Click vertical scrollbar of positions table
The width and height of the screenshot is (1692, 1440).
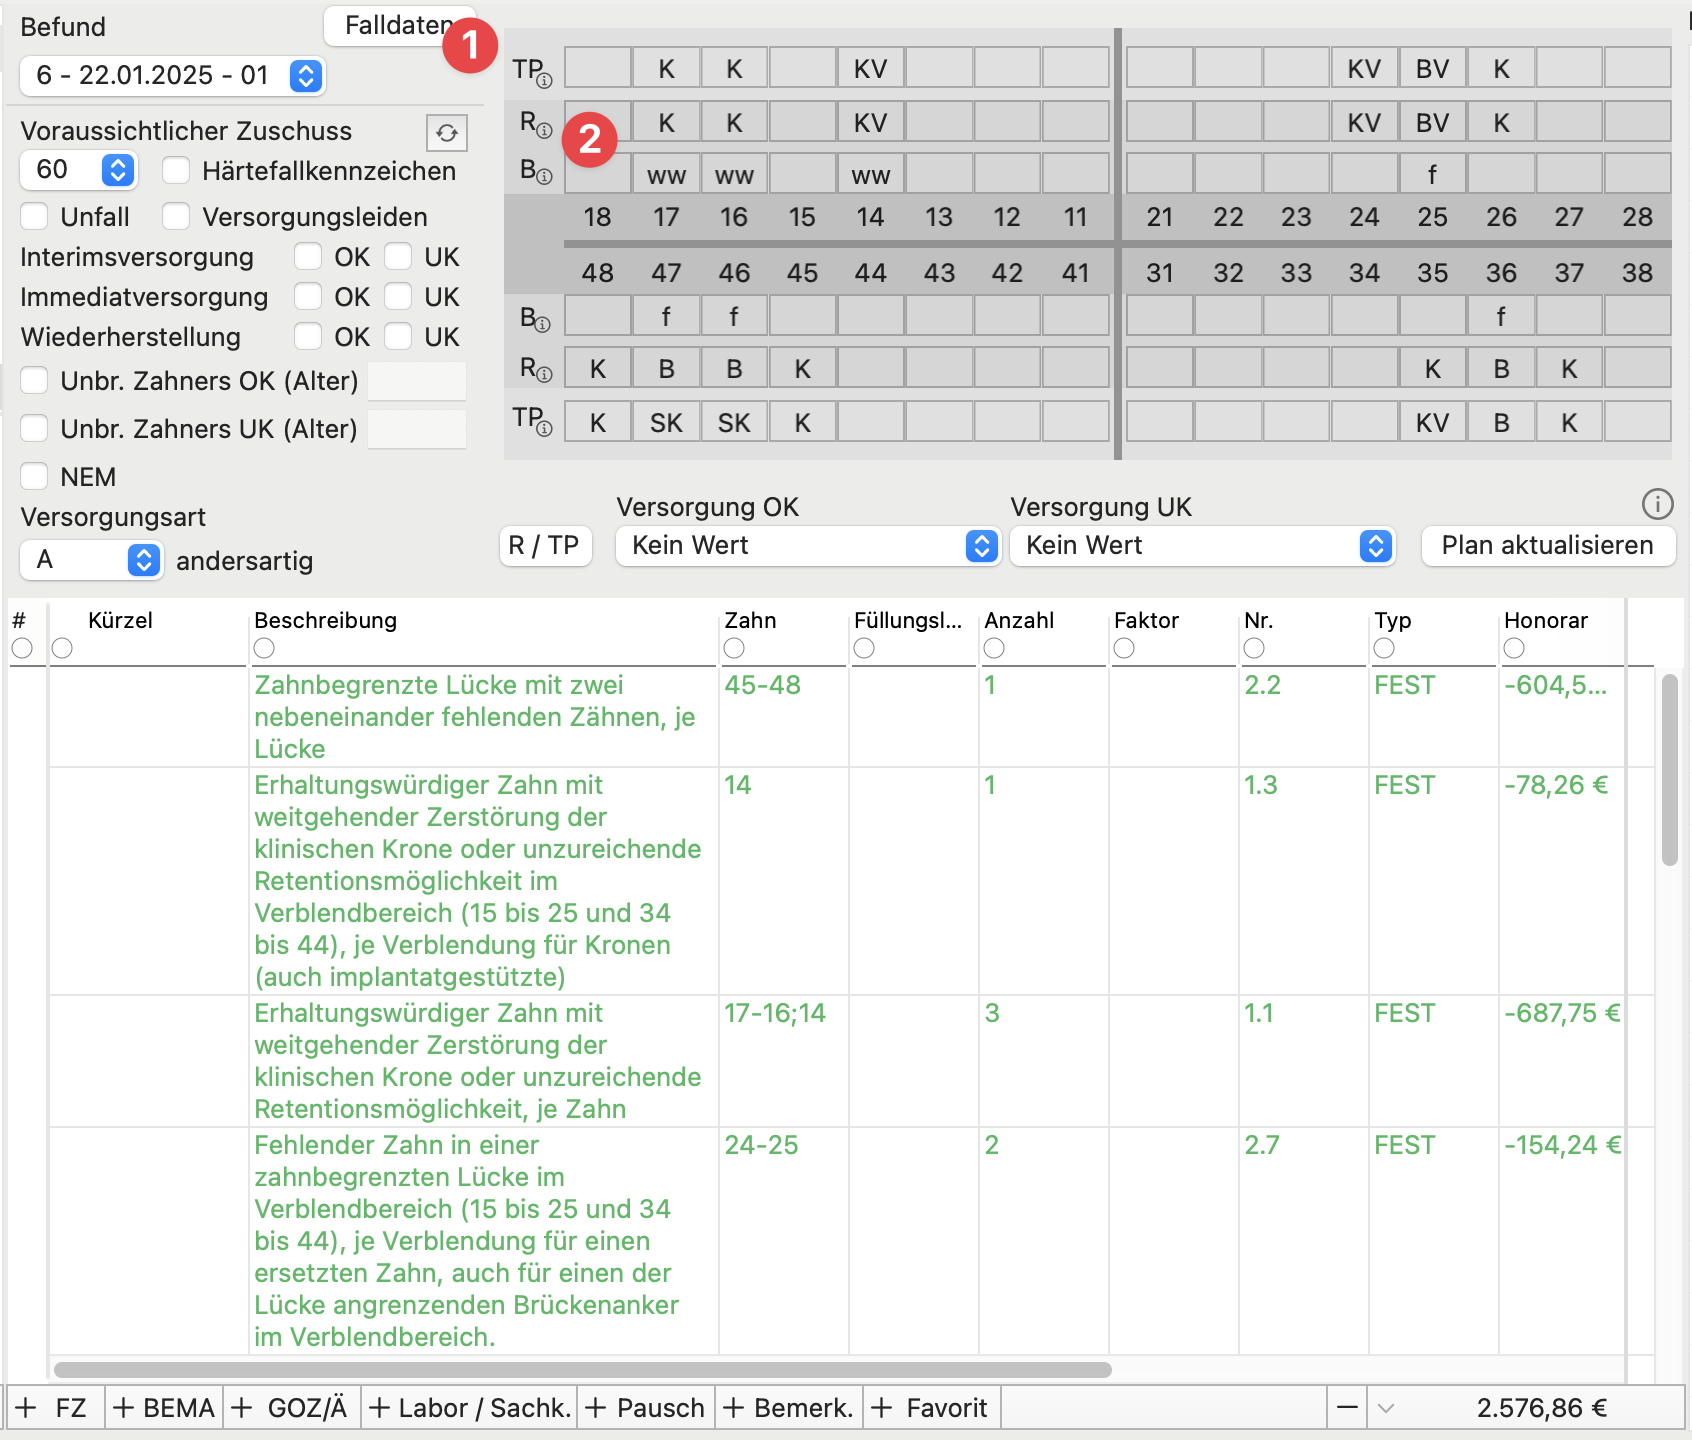click(1669, 768)
